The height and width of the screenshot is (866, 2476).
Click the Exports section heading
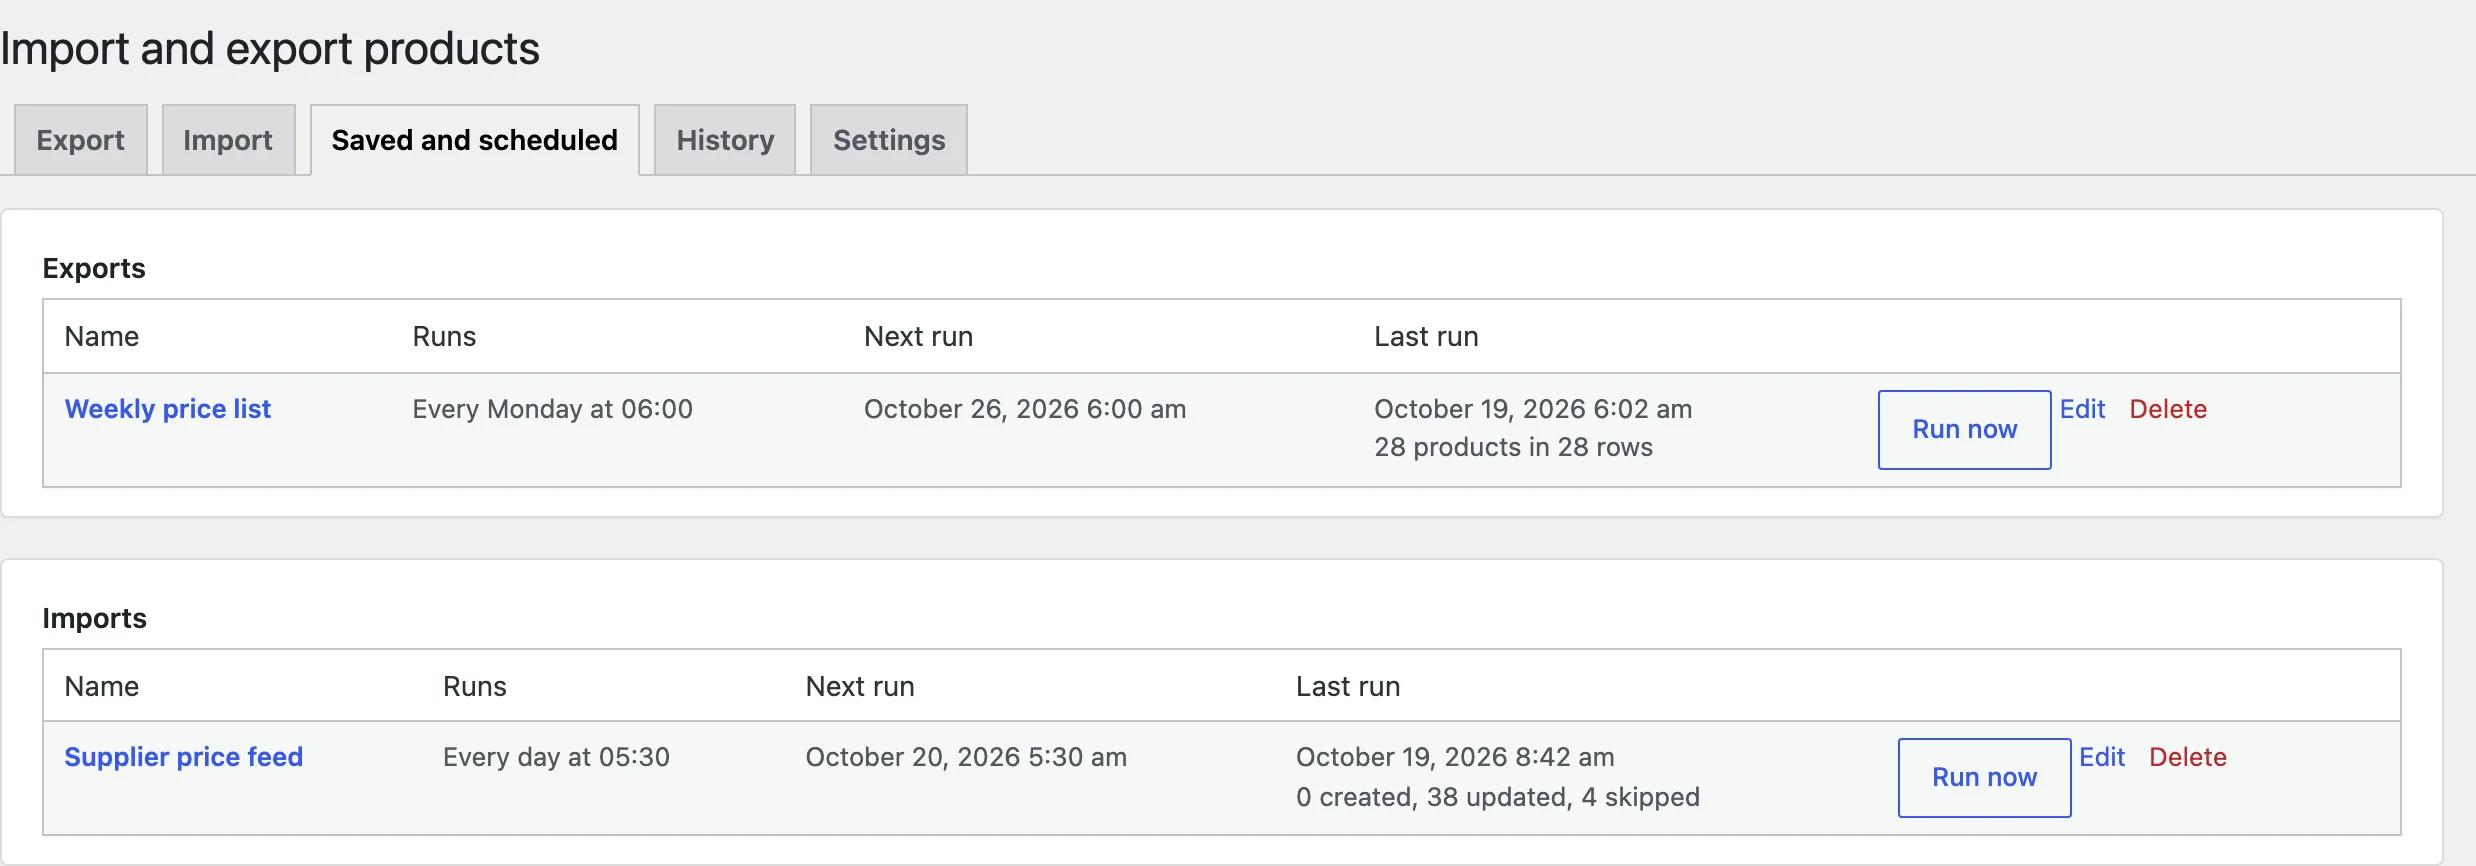[94, 268]
